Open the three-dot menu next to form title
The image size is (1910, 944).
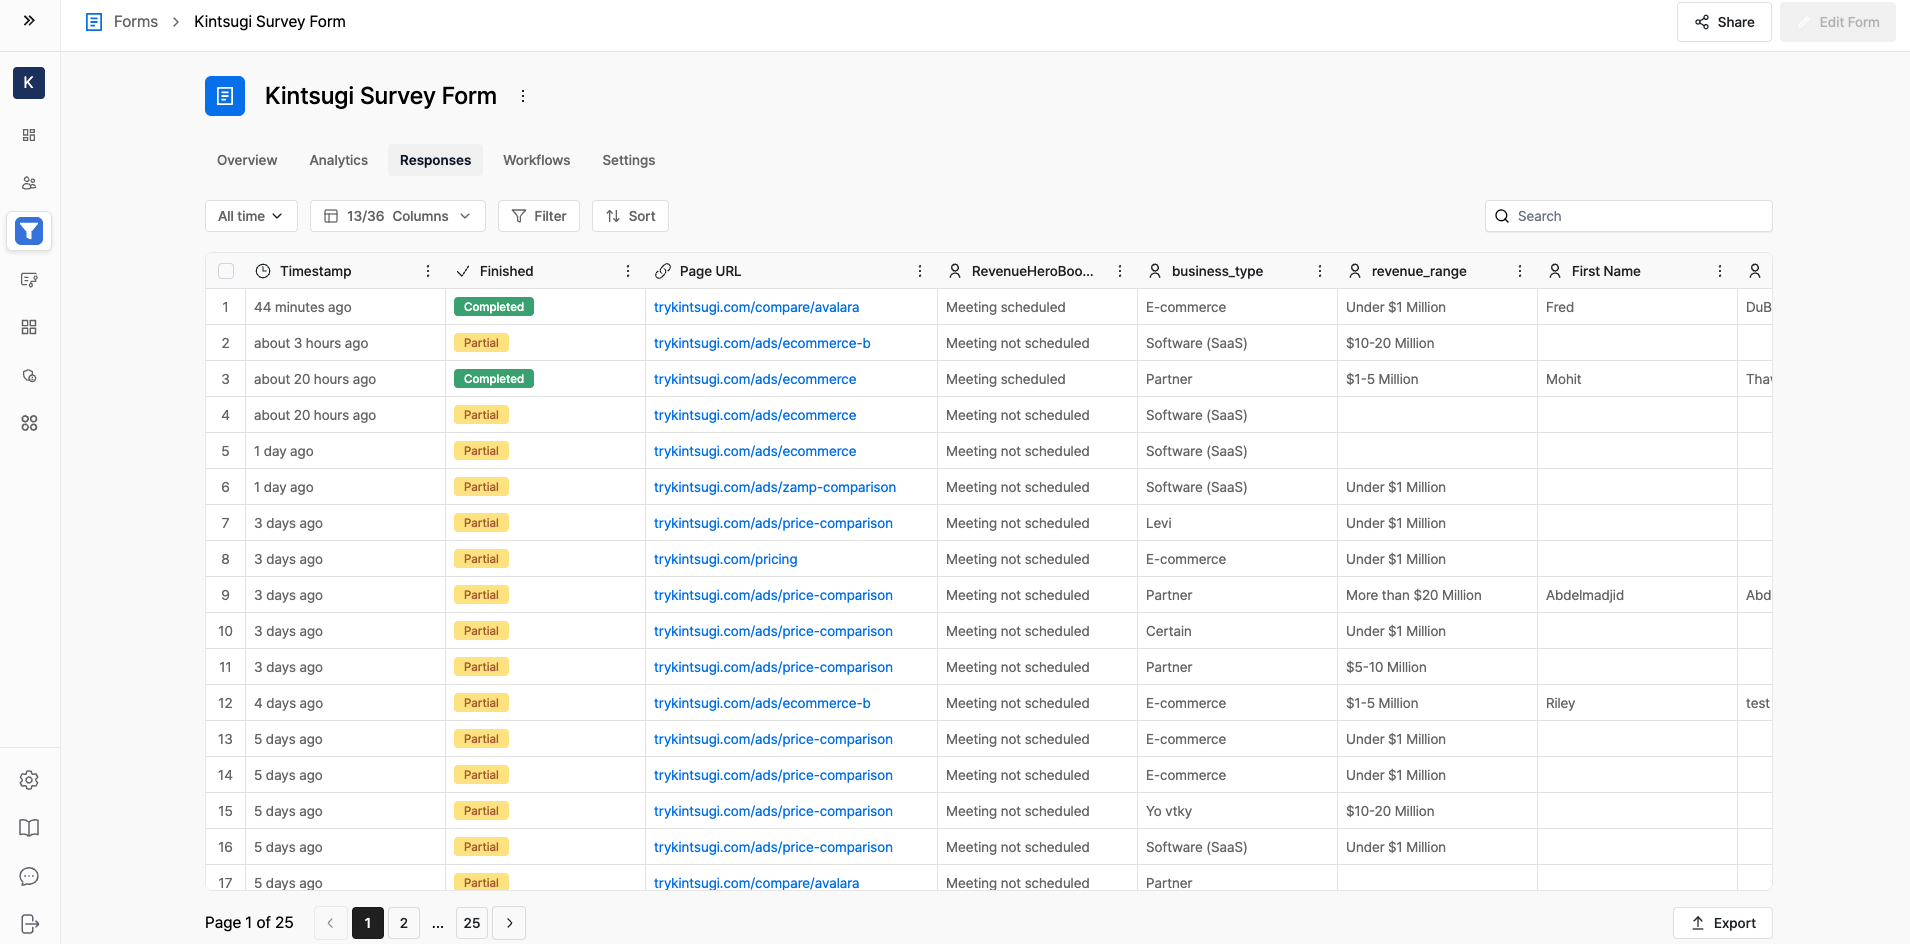pyautogui.click(x=523, y=96)
